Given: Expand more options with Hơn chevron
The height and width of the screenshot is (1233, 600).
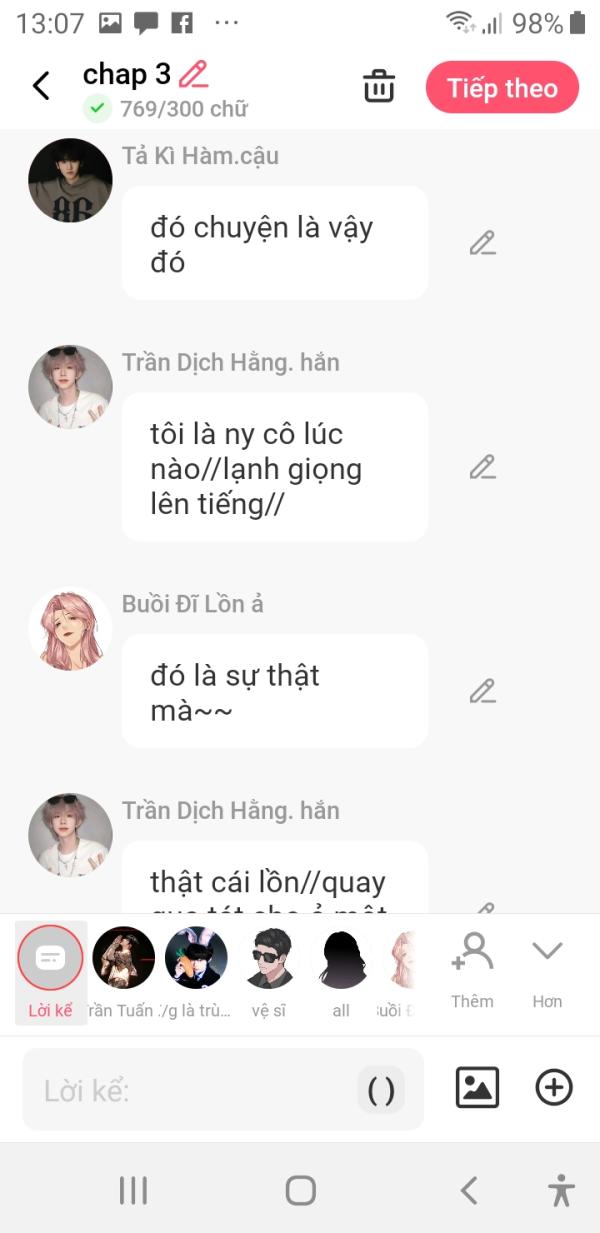Looking at the screenshot, I should (x=547, y=970).
